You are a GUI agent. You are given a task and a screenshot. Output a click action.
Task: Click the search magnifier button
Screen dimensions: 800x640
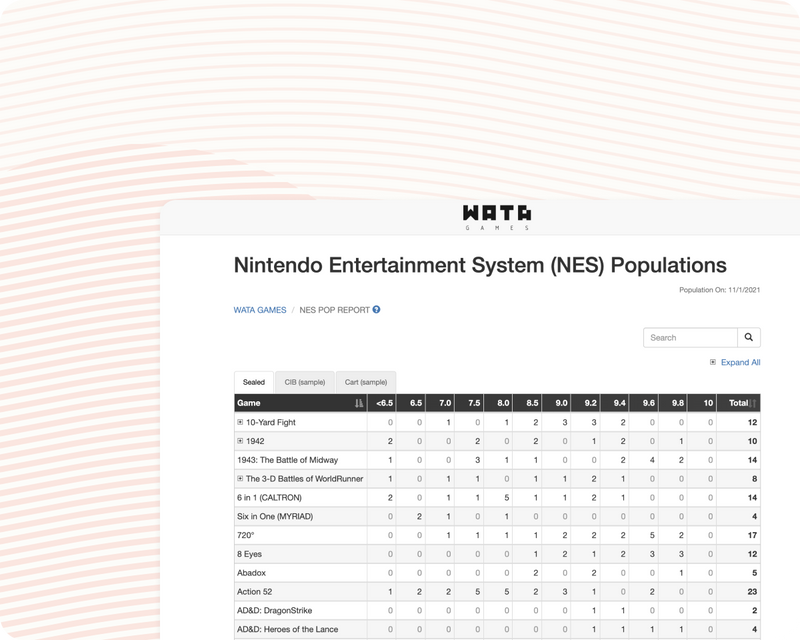pyautogui.click(x=748, y=337)
